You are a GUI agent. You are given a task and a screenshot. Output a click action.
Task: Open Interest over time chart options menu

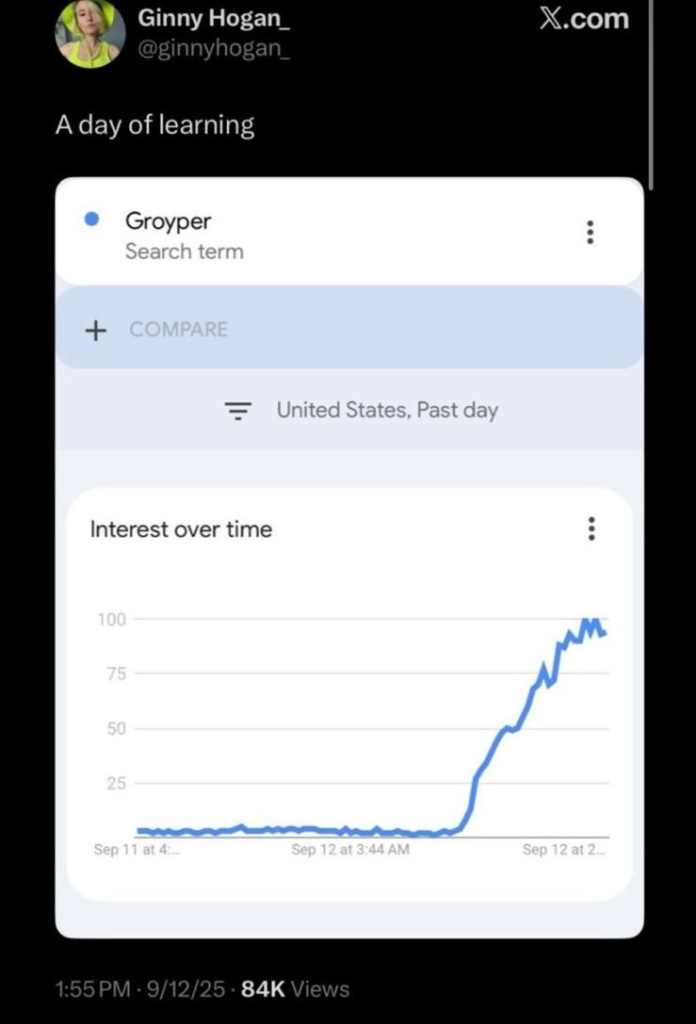pyautogui.click(x=592, y=528)
